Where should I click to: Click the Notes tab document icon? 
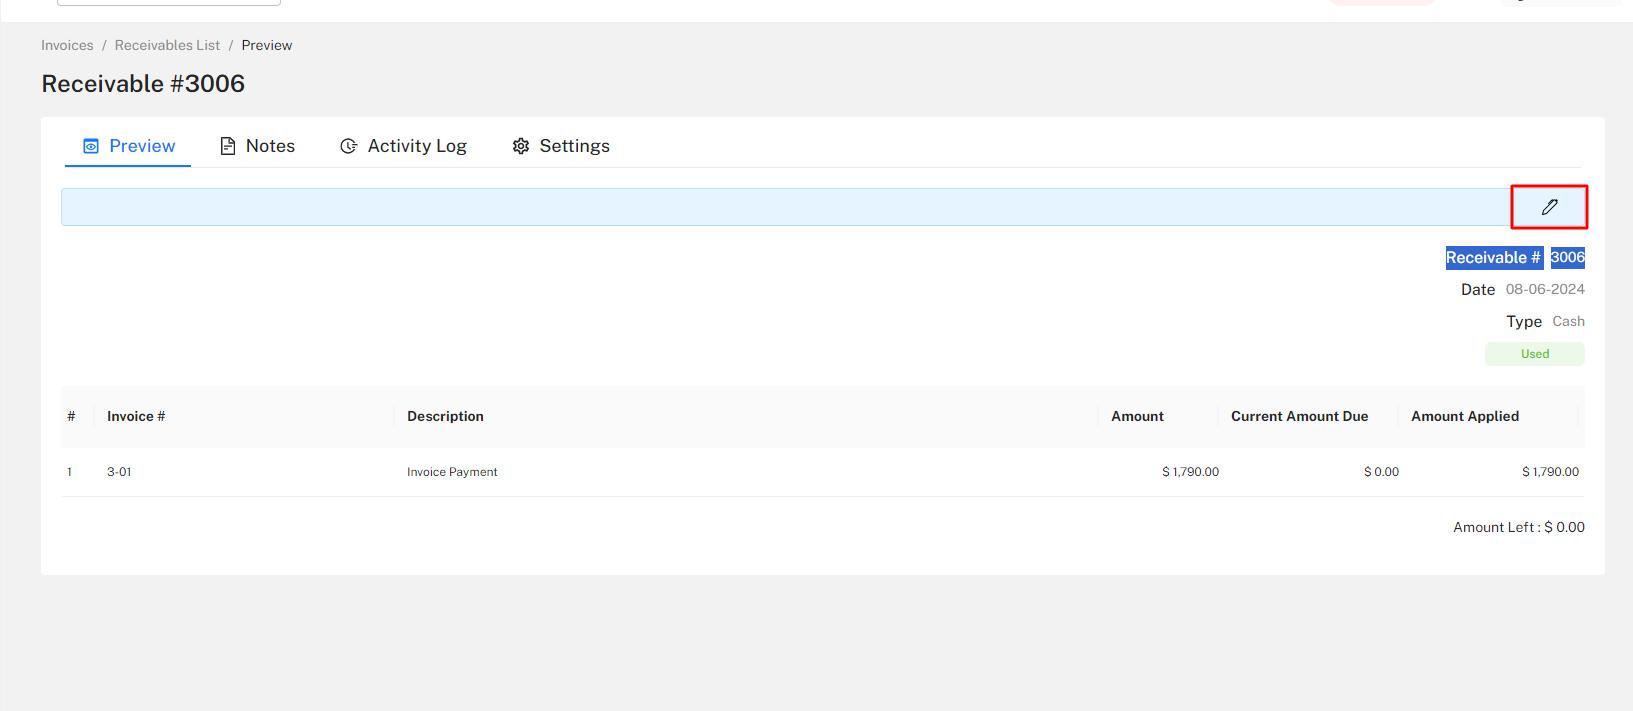click(x=228, y=146)
